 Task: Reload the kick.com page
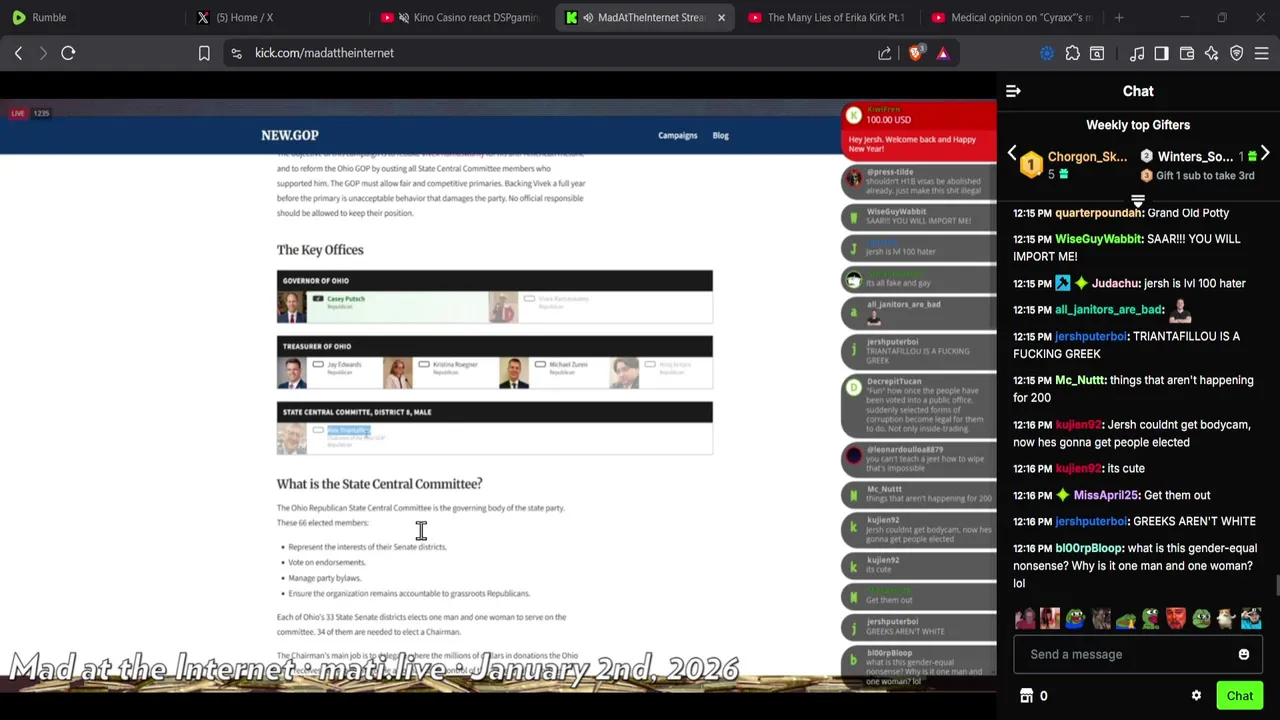(x=68, y=53)
